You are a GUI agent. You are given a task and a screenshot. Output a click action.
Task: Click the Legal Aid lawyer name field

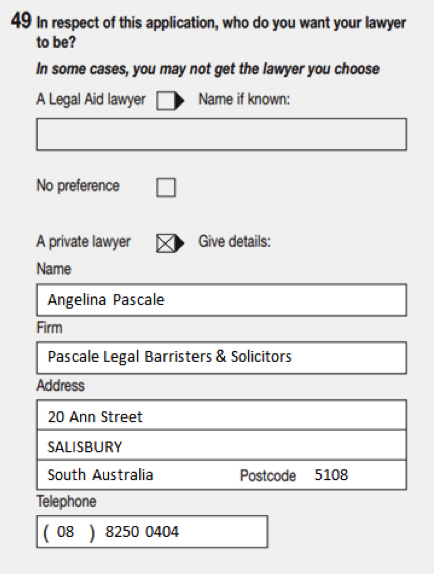(x=221, y=134)
